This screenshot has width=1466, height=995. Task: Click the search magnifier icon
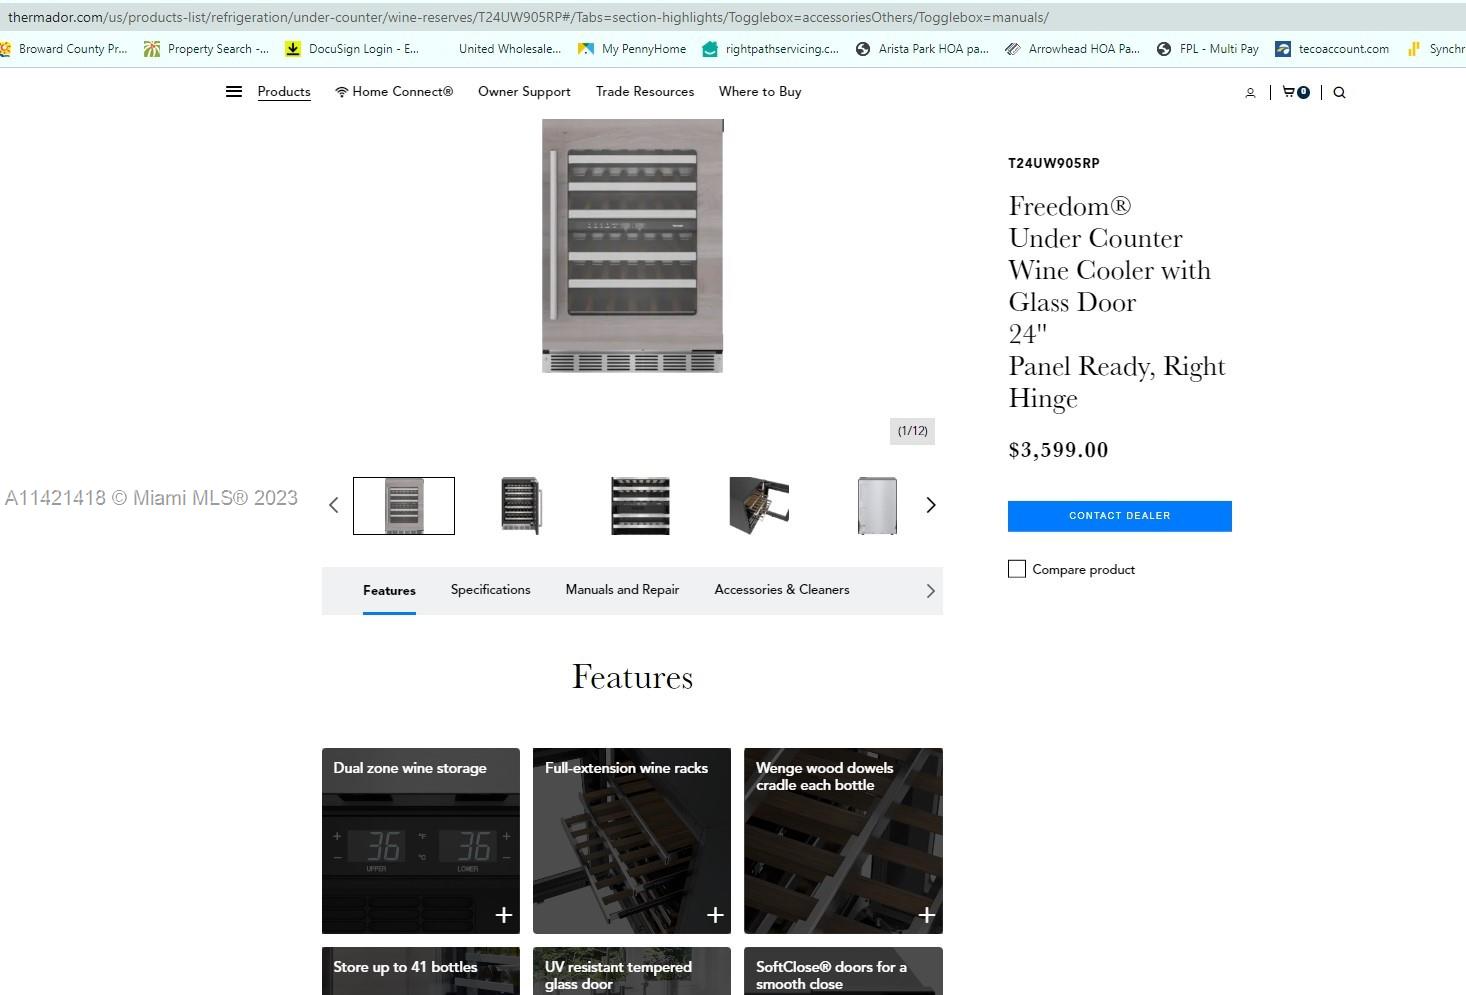point(1339,93)
